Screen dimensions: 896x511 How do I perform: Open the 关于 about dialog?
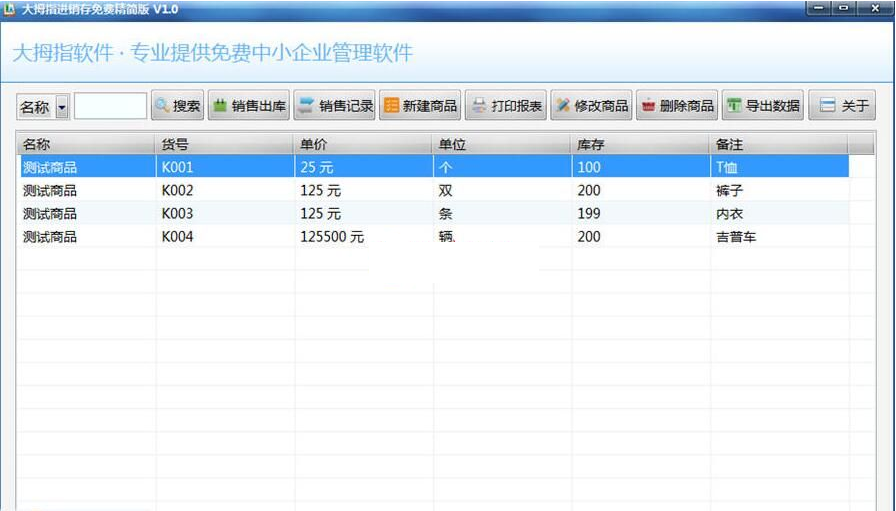[x=843, y=106]
